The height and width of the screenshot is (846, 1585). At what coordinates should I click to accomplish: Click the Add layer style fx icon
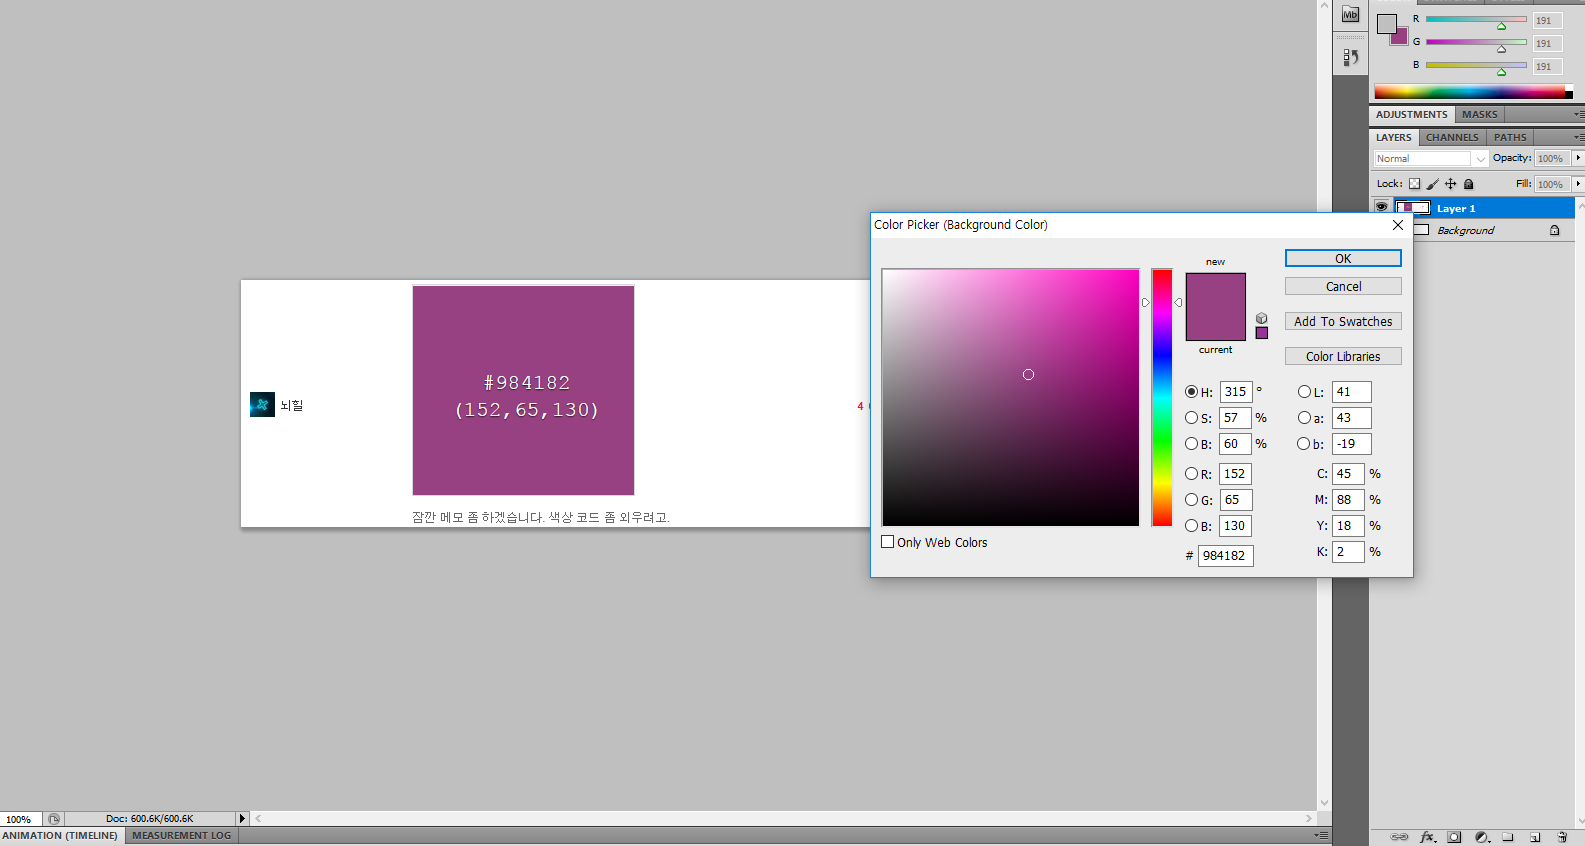point(1427,837)
